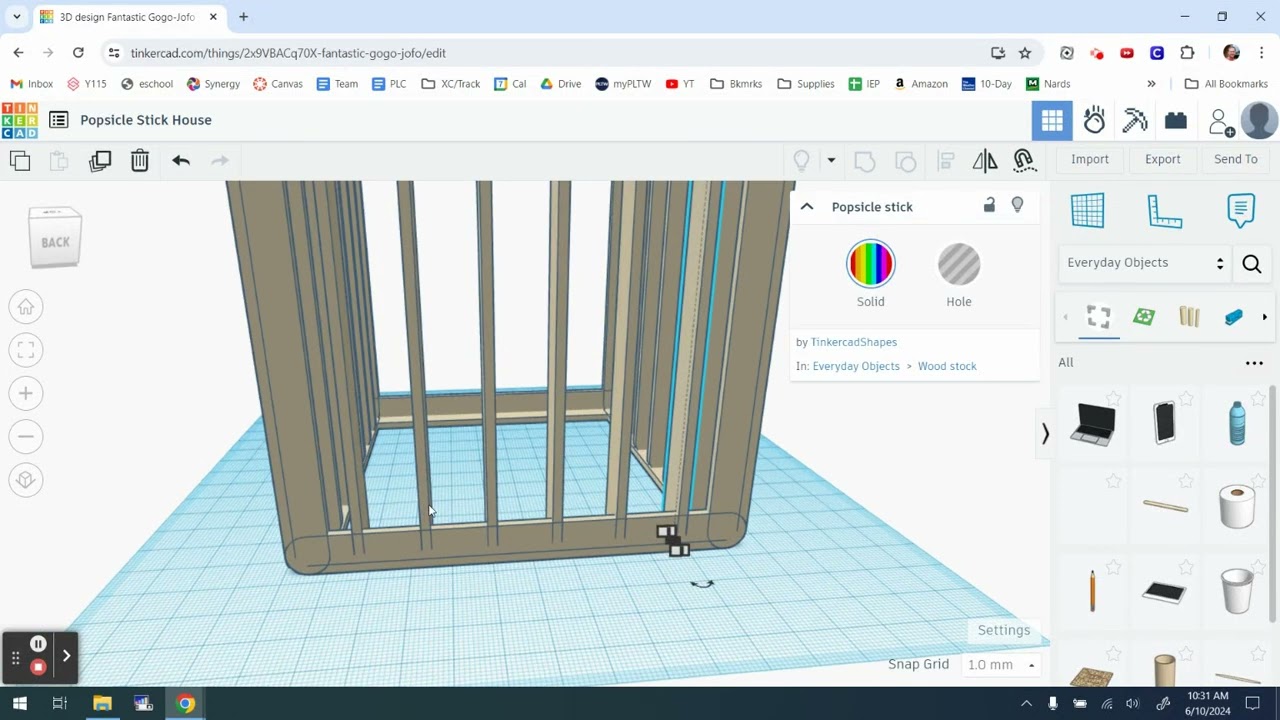The height and width of the screenshot is (720, 1280).
Task: Toggle lock editing on Popsicle stick
Action: coord(989,205)
